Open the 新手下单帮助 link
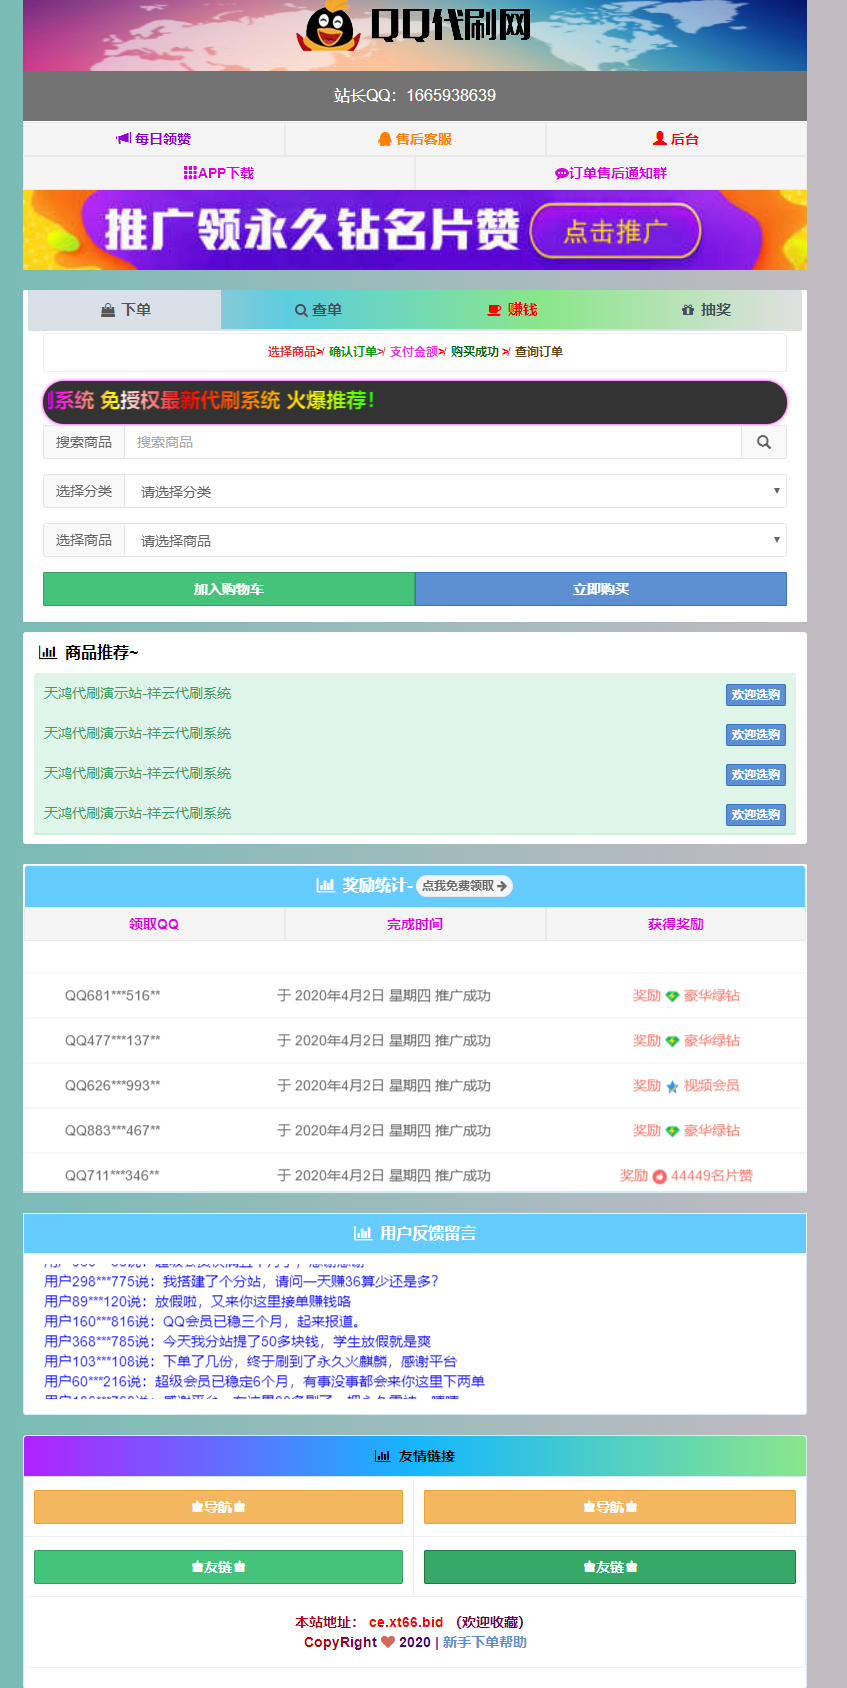This screenshot has height=1688, width=847. click(485, 1642)
